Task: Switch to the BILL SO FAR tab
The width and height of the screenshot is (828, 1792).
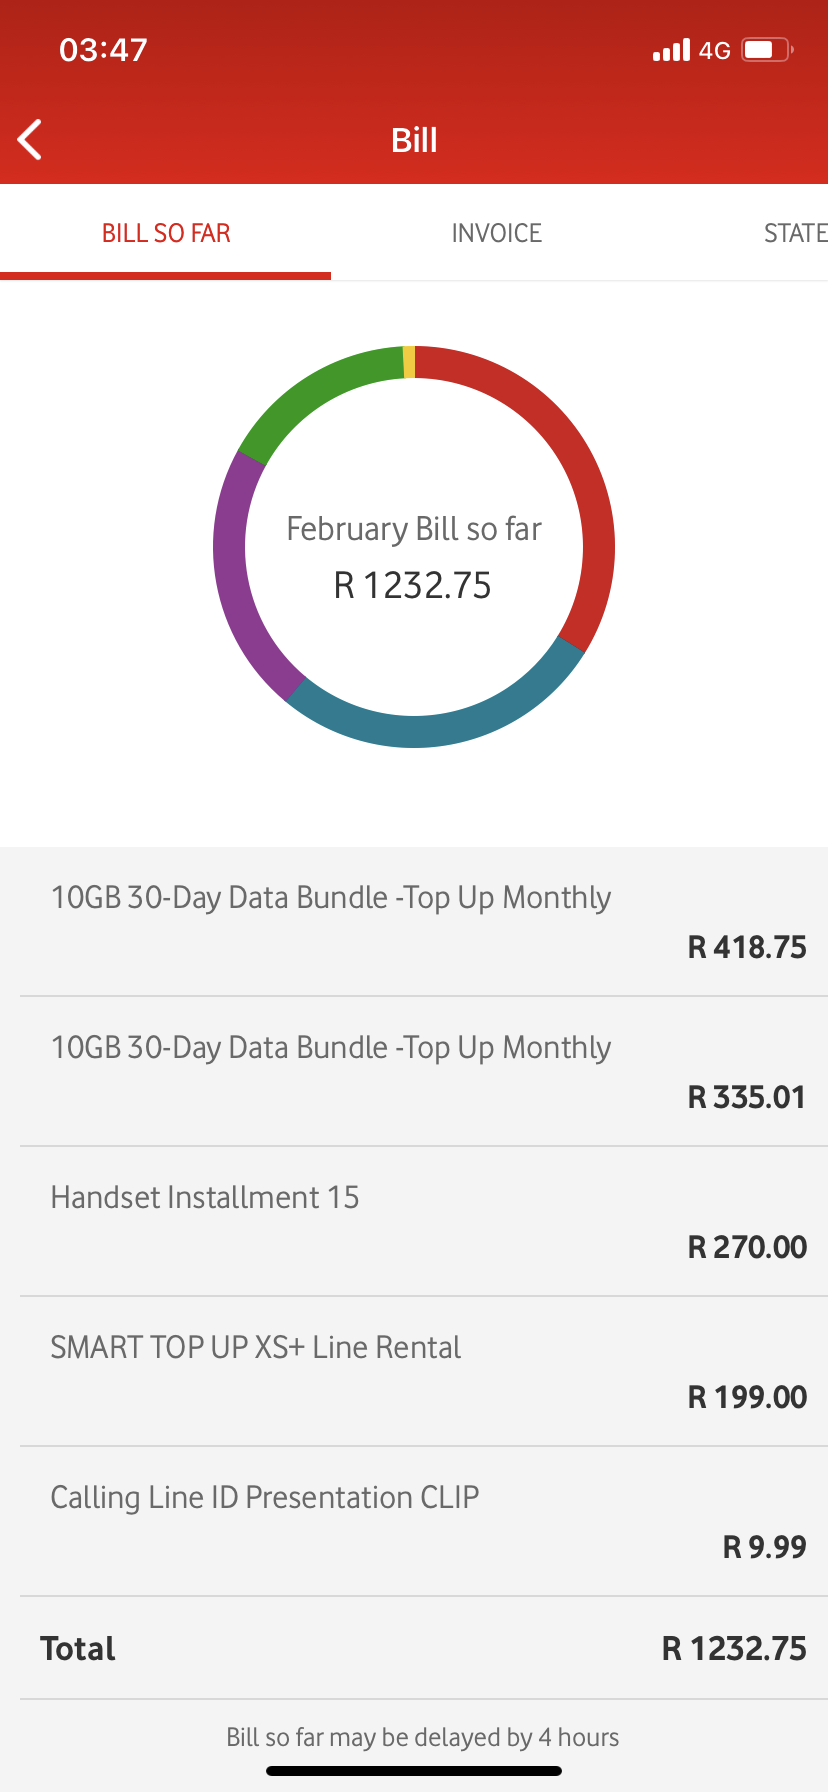Action: coord(166,234)
